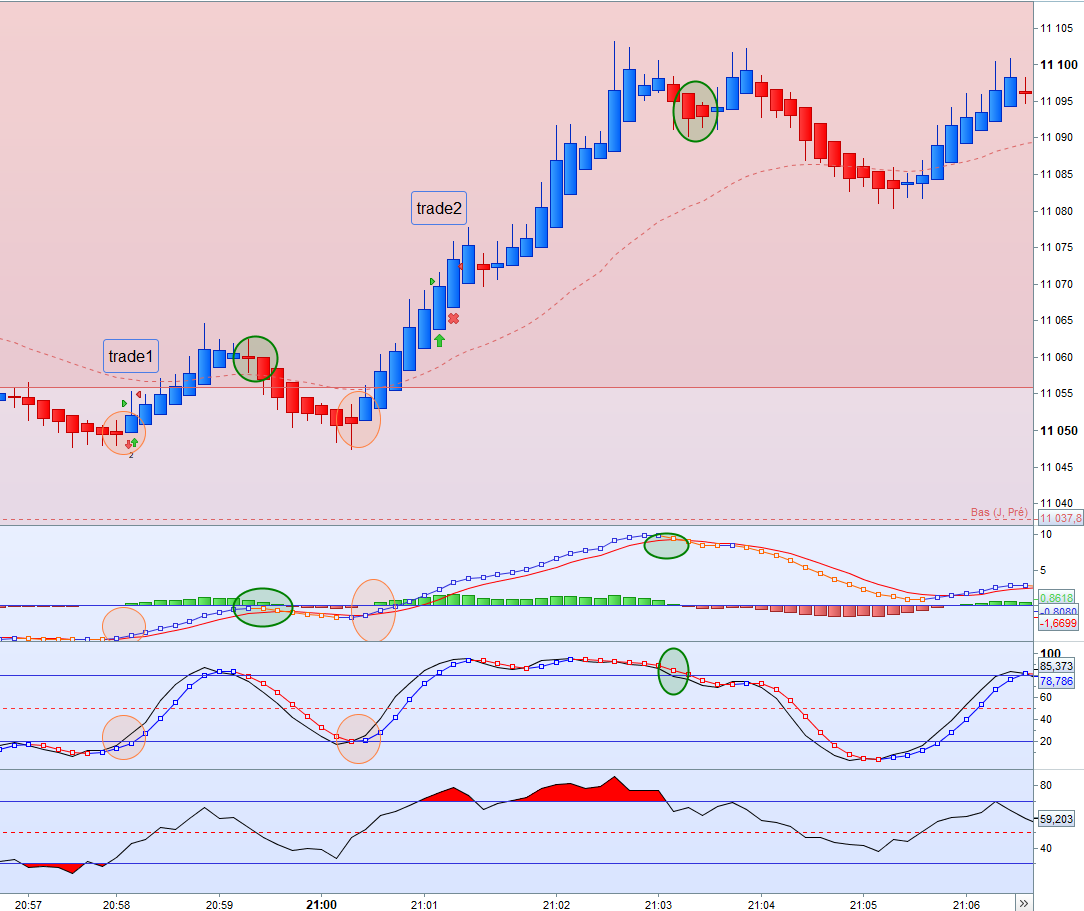Screen dimensions: 1084x911
Task: Click the 21:01 time axis label
Action: pyautogui.click(x=424, y=905)
